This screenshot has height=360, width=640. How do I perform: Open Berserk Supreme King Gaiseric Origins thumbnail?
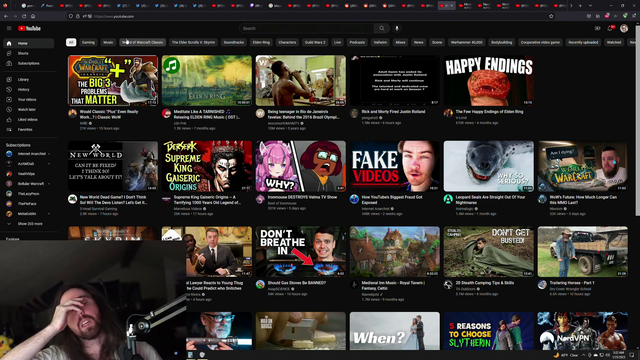click(207, 166)
